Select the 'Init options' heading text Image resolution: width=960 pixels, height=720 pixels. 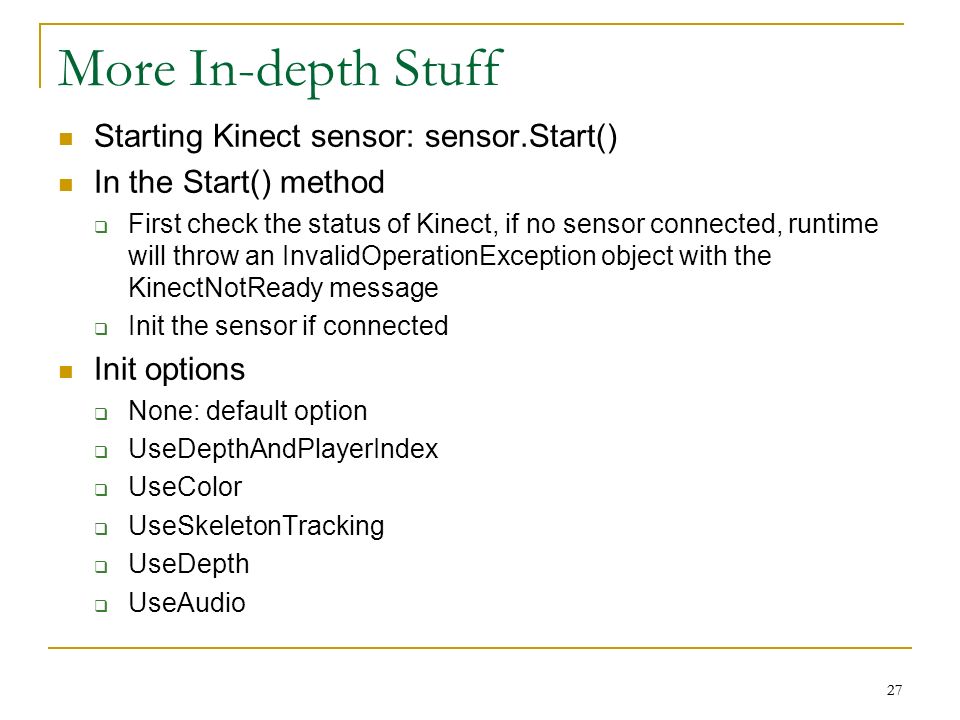point(170,370)
